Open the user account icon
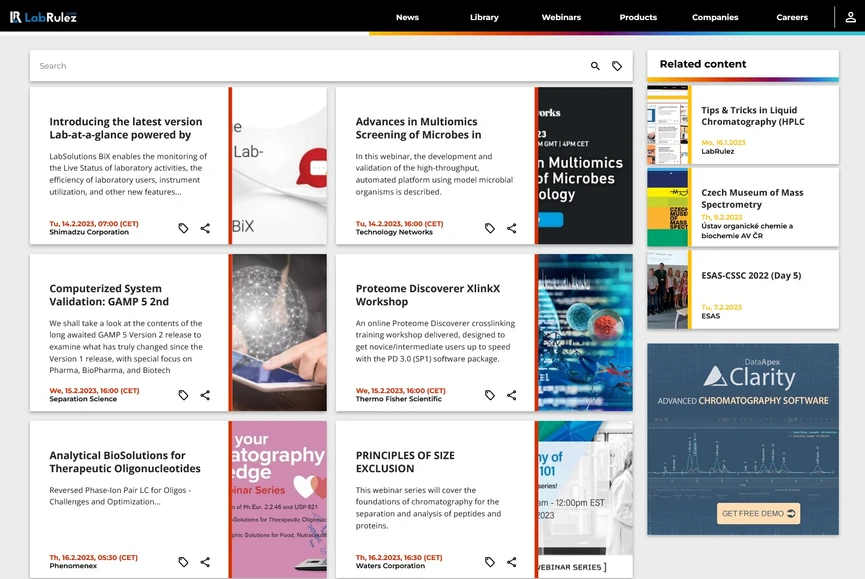This screenshot has height=579, width=865. coord(850,17)
